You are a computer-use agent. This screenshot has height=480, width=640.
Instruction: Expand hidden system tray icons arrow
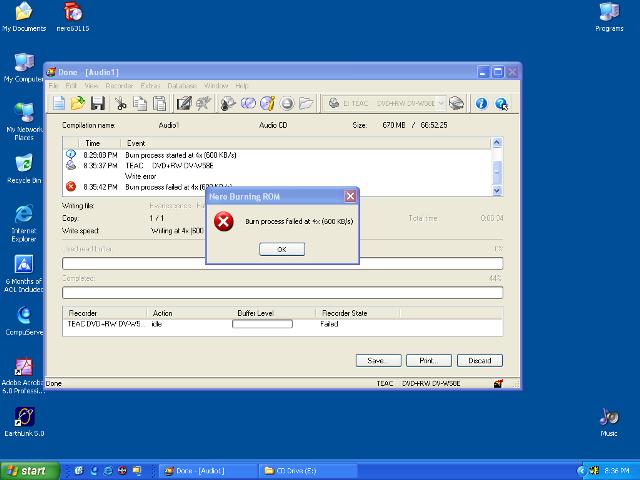(581, 471)
